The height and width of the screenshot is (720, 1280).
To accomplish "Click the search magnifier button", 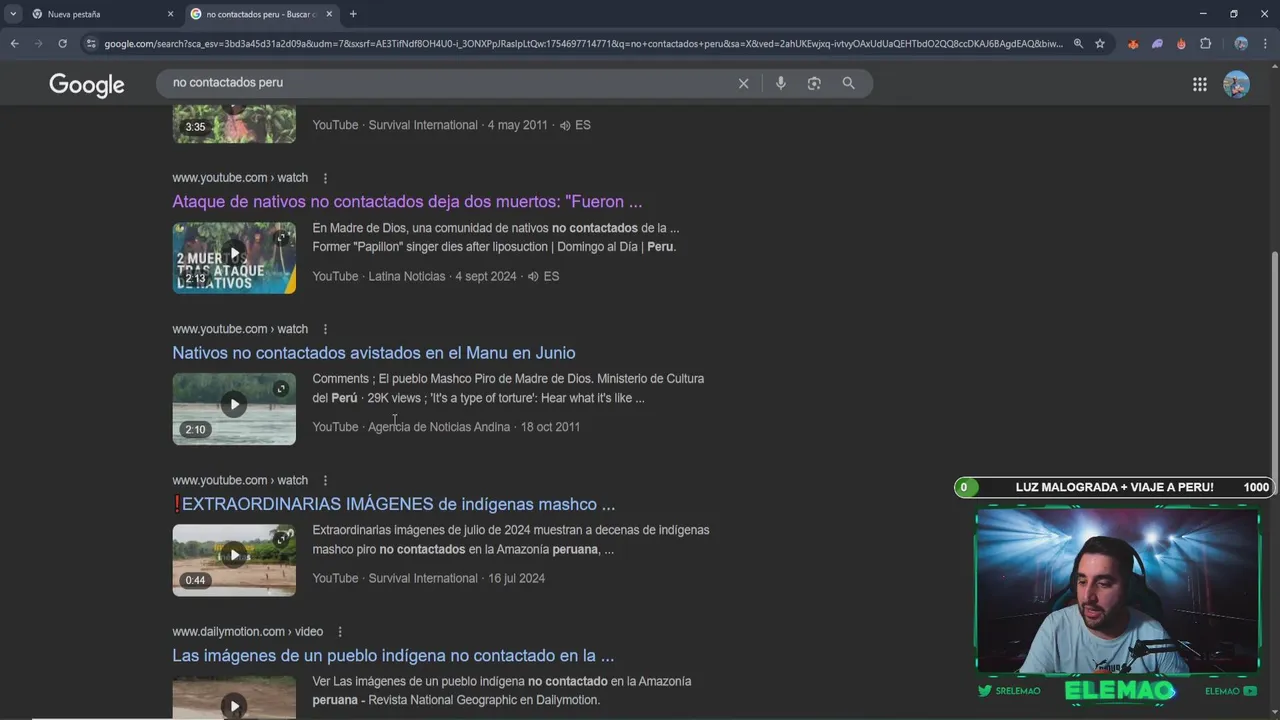I will 848,83.
